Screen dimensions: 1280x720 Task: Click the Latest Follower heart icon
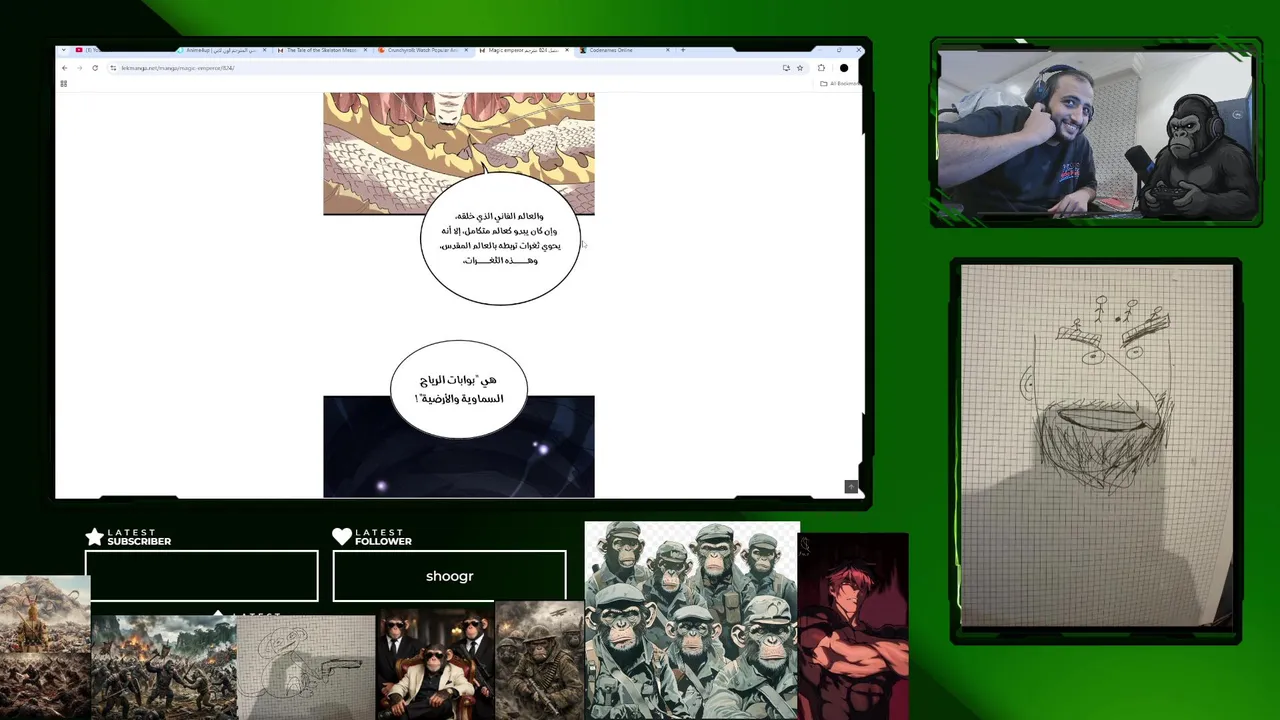click(342, 537)
